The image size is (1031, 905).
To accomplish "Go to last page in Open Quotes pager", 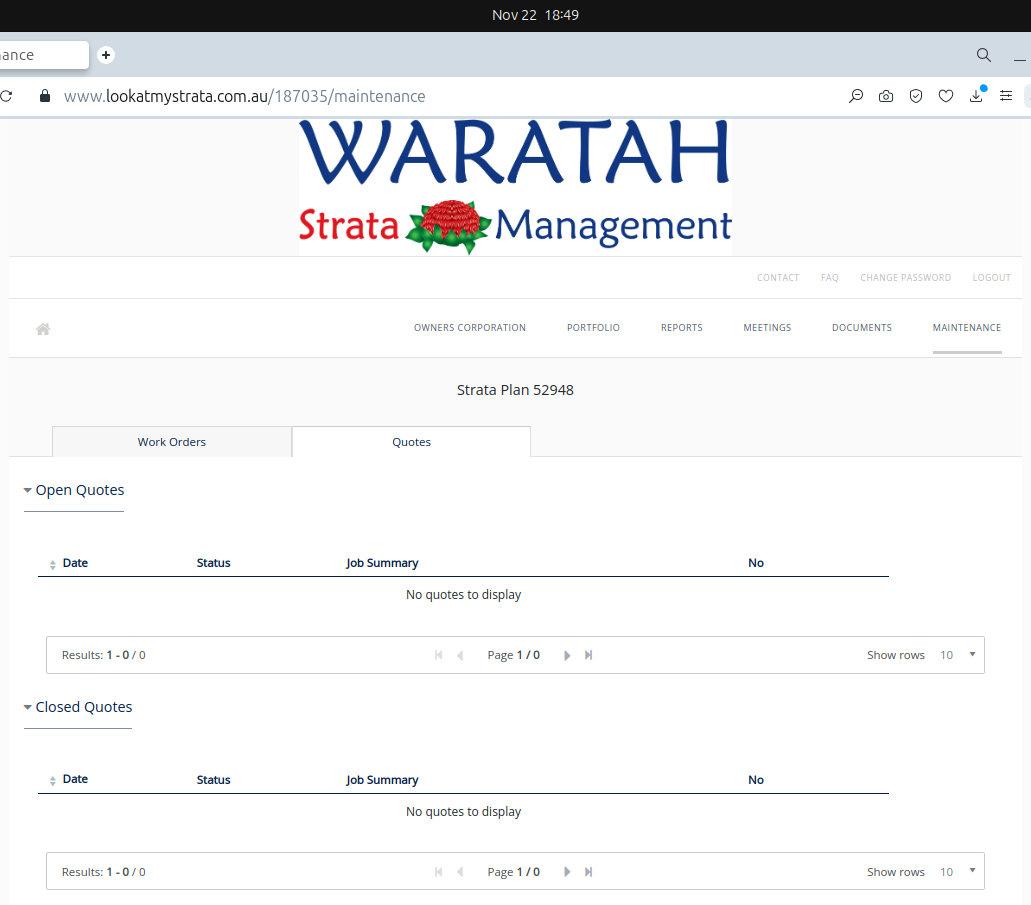I will click(588, 655).
